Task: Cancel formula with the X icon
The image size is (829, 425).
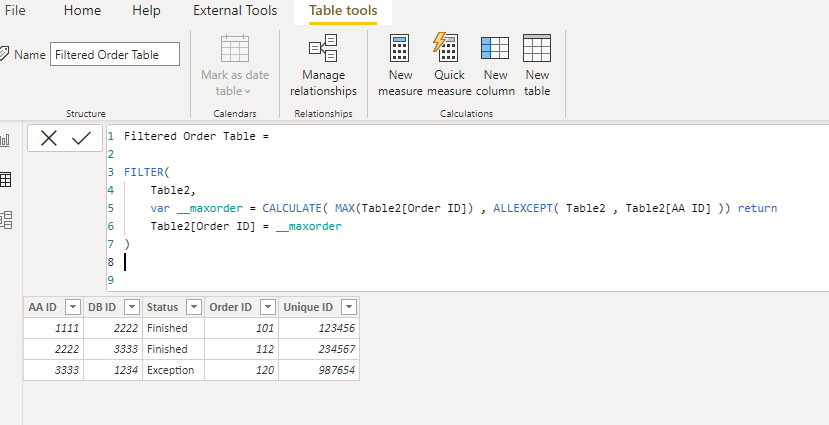Action: (x=49, y=138)
